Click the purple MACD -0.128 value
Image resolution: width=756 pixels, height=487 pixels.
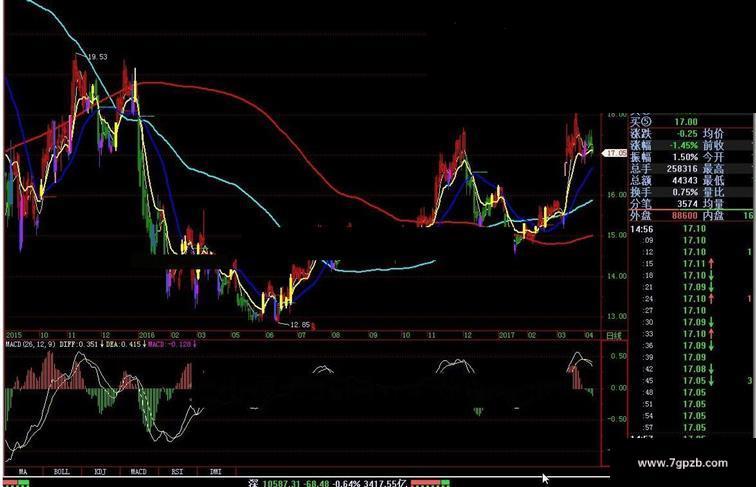170,344
